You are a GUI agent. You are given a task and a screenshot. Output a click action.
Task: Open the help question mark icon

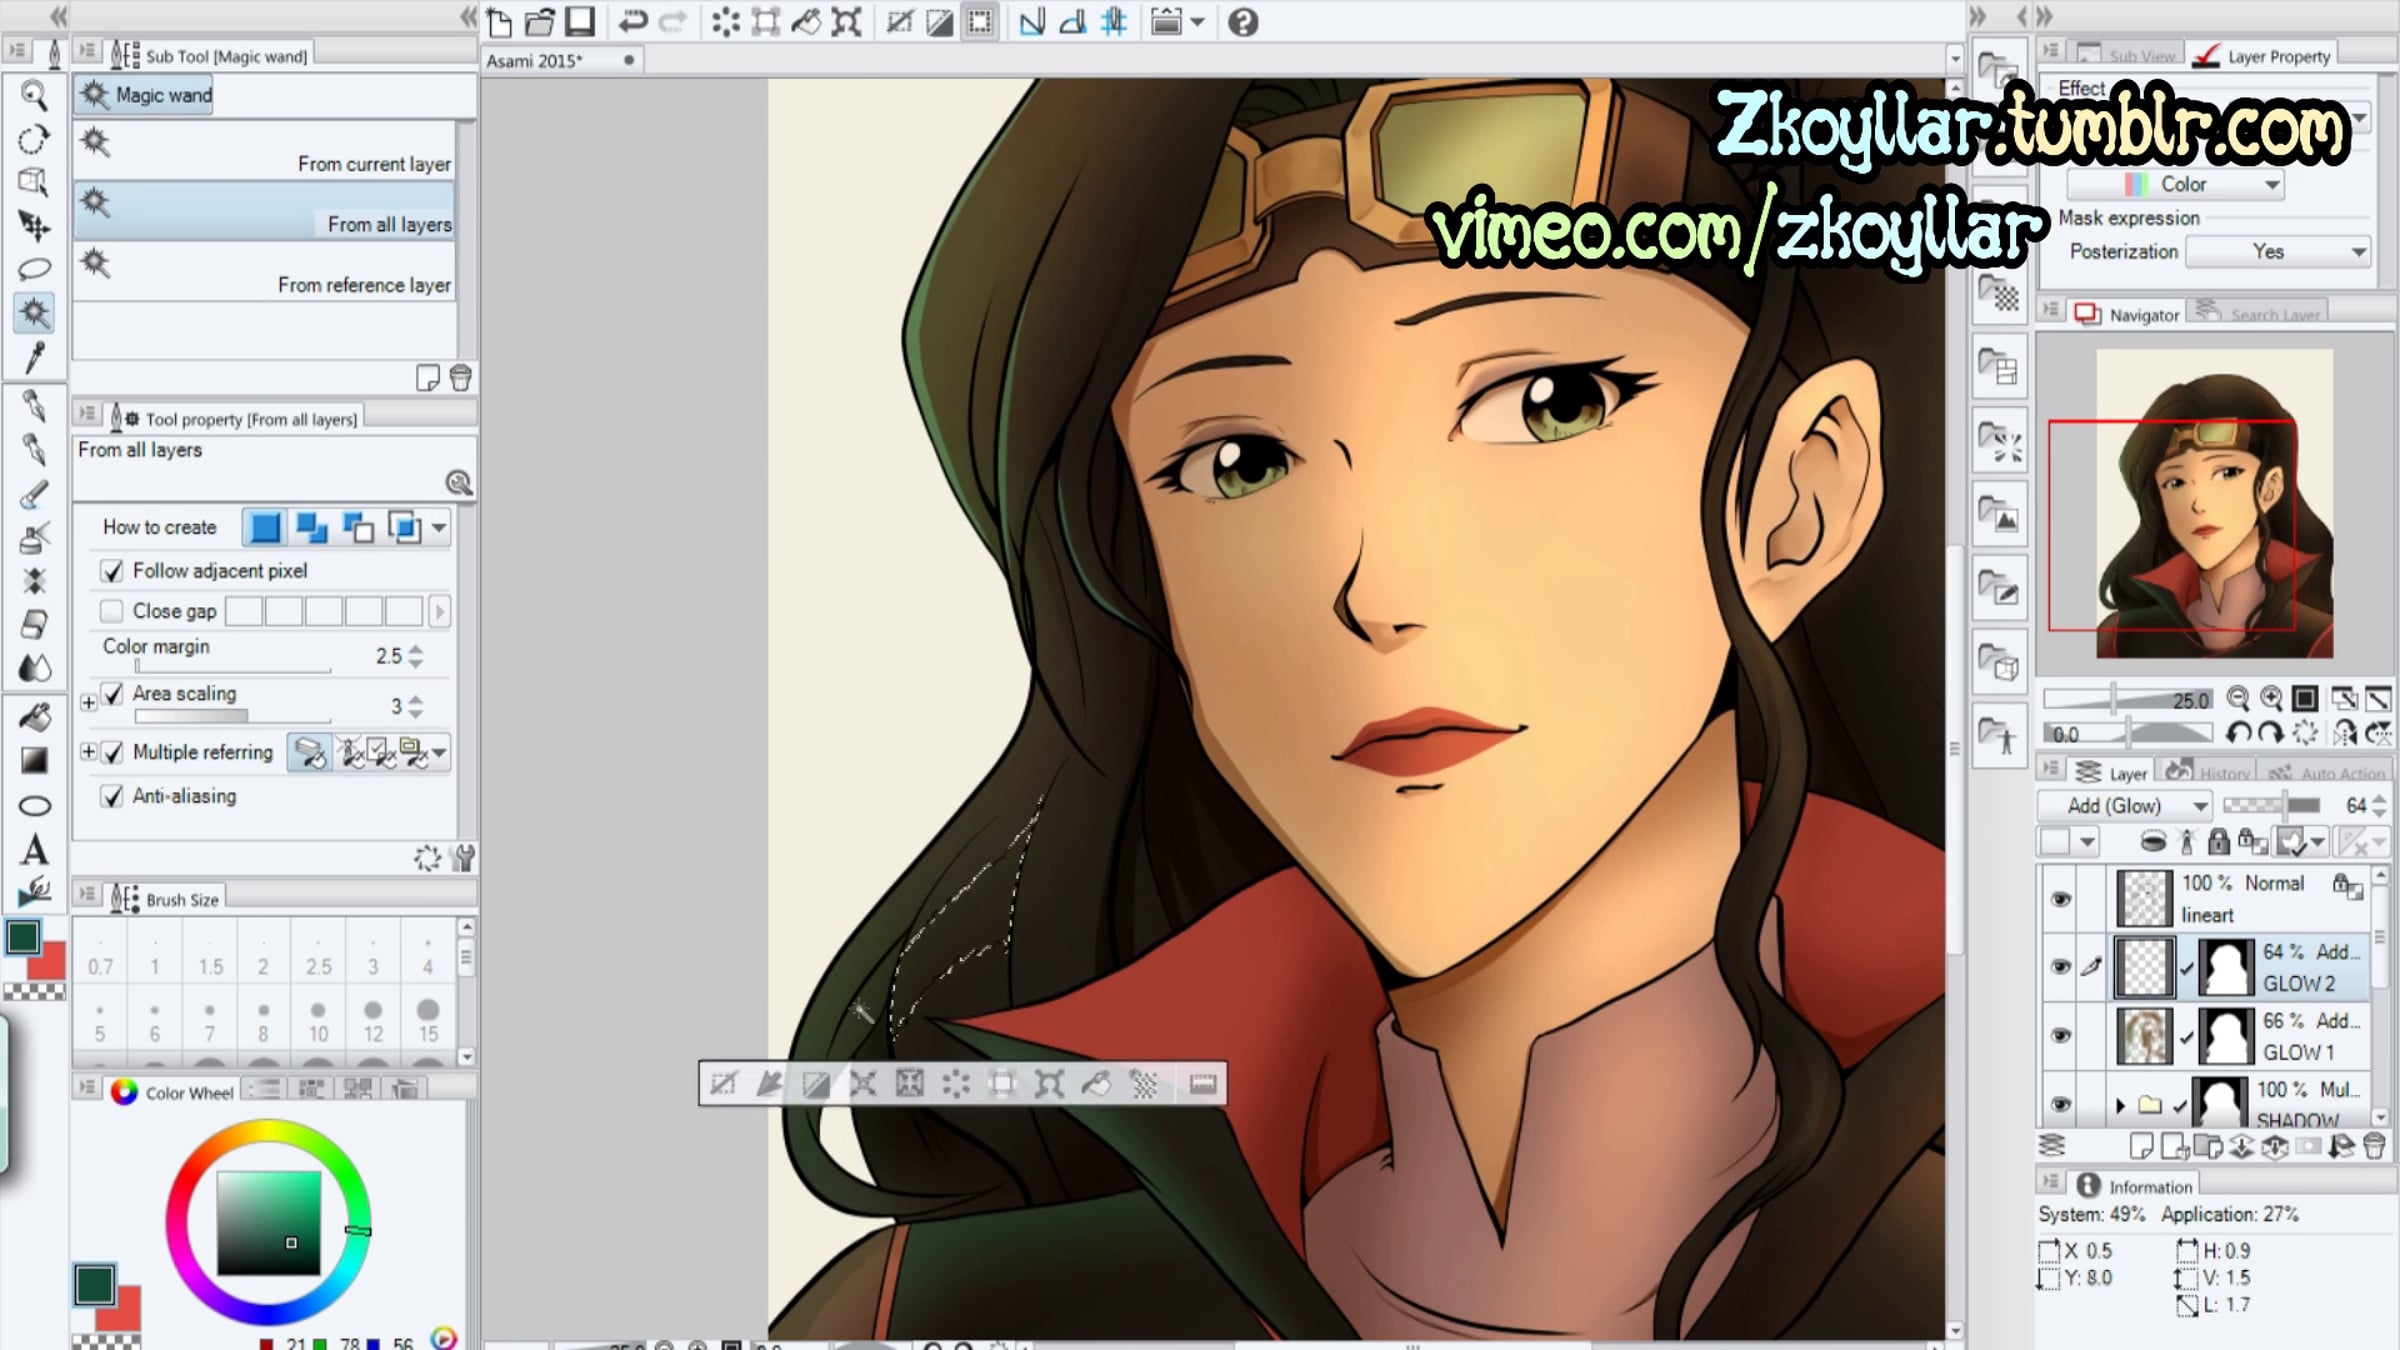(x=1243, y=22)
